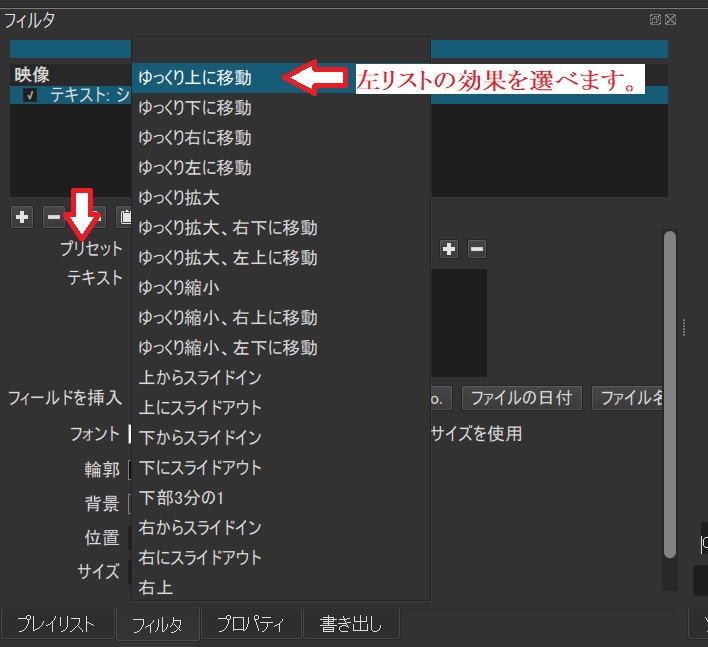Choose the ゆっくり拡大 preset
This screenshot has height=647, width=708.
(x=281, y=198)
